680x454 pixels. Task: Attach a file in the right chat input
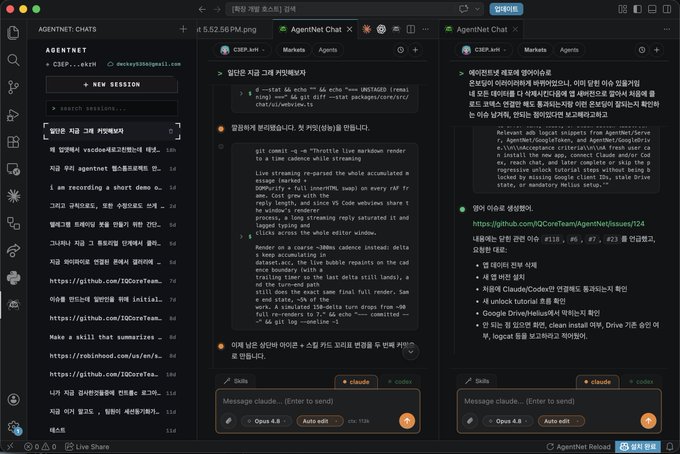pos(470,421)
